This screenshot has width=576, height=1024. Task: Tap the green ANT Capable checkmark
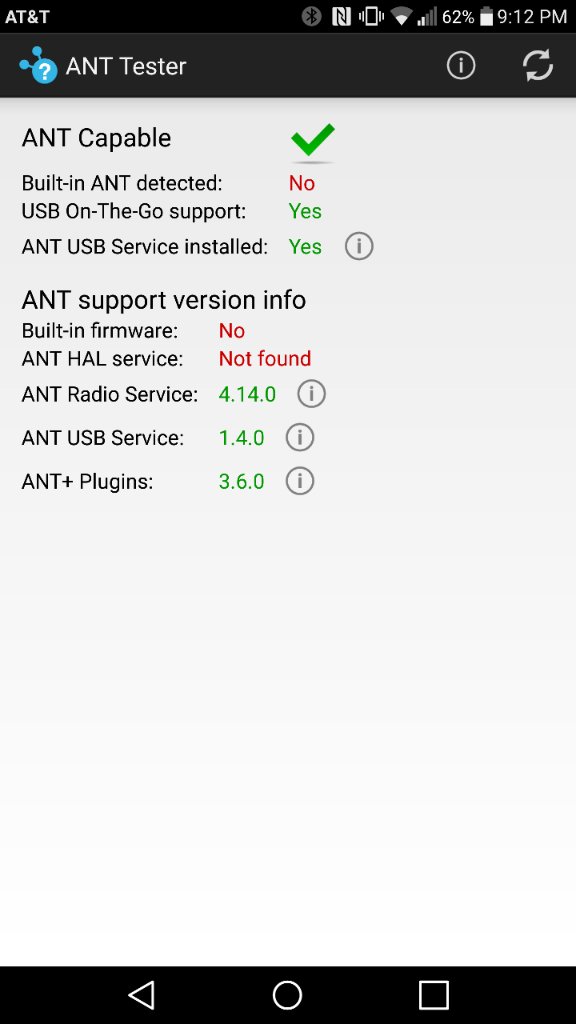pyautogui.click(x=313, y=140)
